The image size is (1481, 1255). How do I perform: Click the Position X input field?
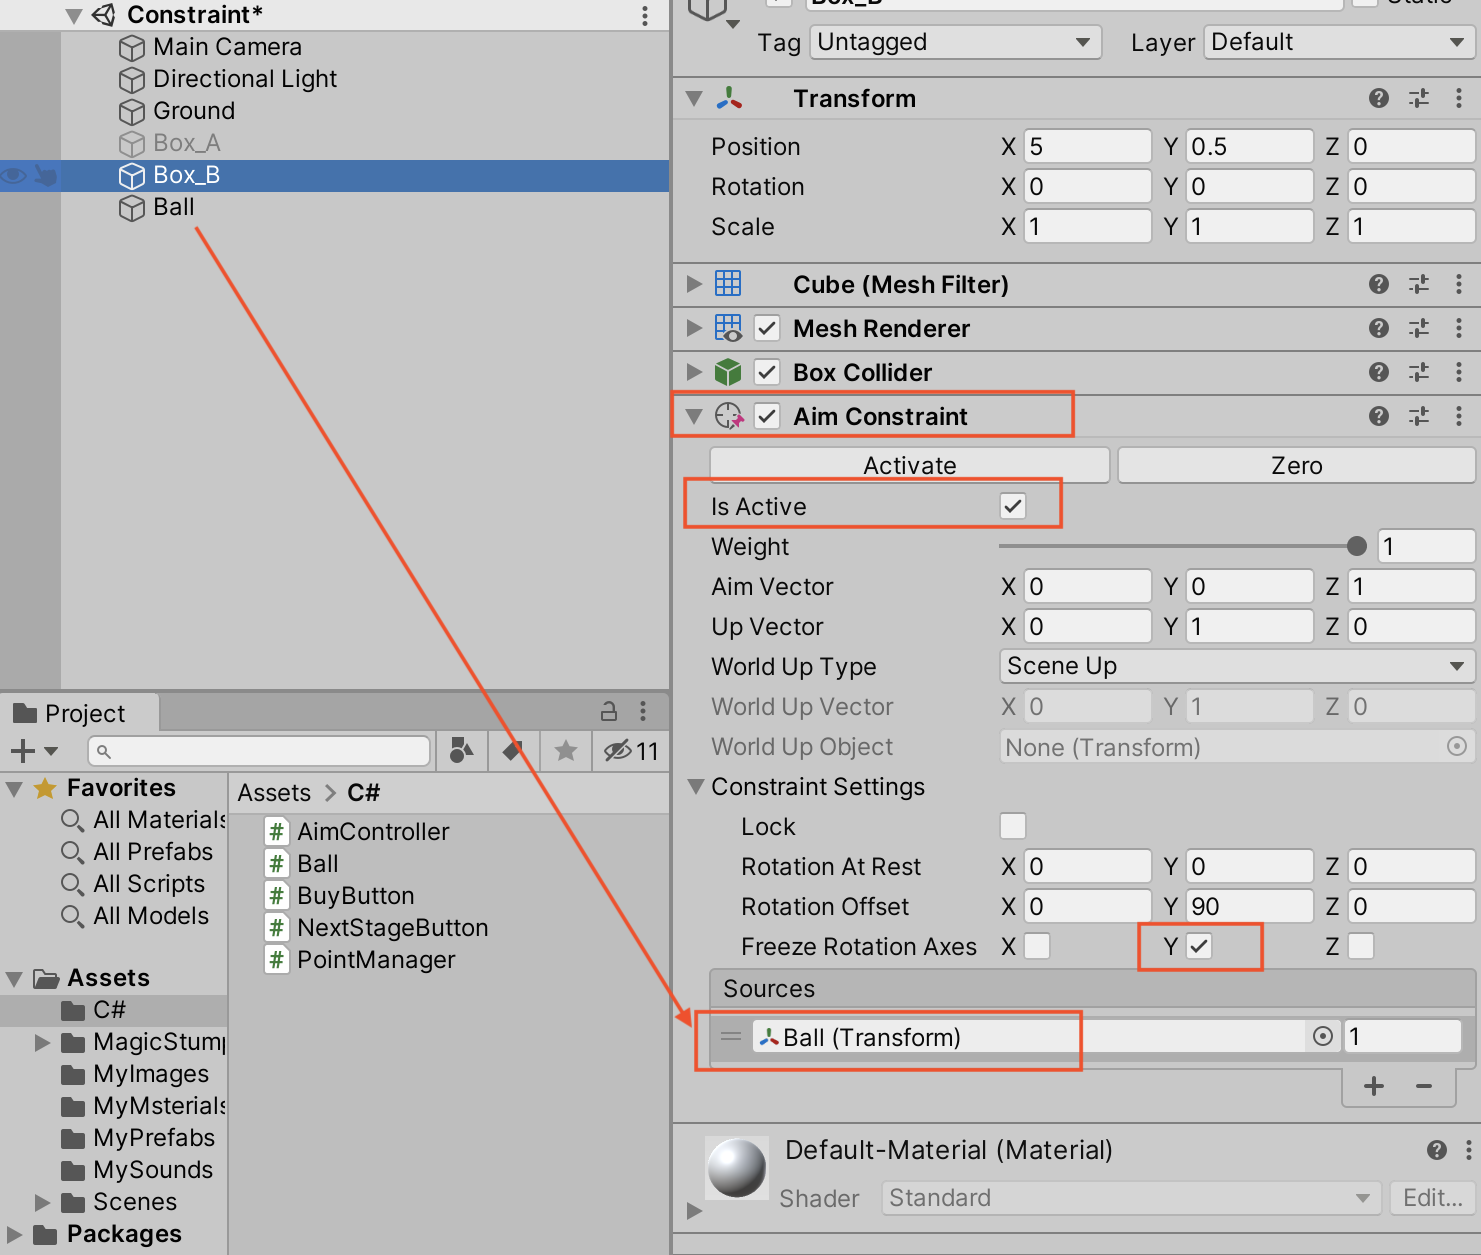1087,146
